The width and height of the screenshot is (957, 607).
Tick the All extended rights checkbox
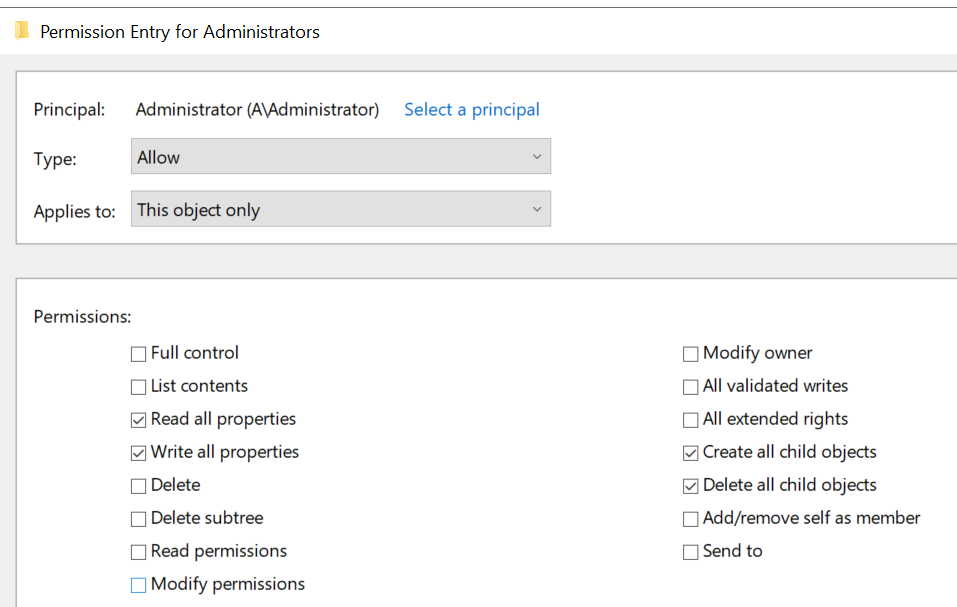point(690,420)
